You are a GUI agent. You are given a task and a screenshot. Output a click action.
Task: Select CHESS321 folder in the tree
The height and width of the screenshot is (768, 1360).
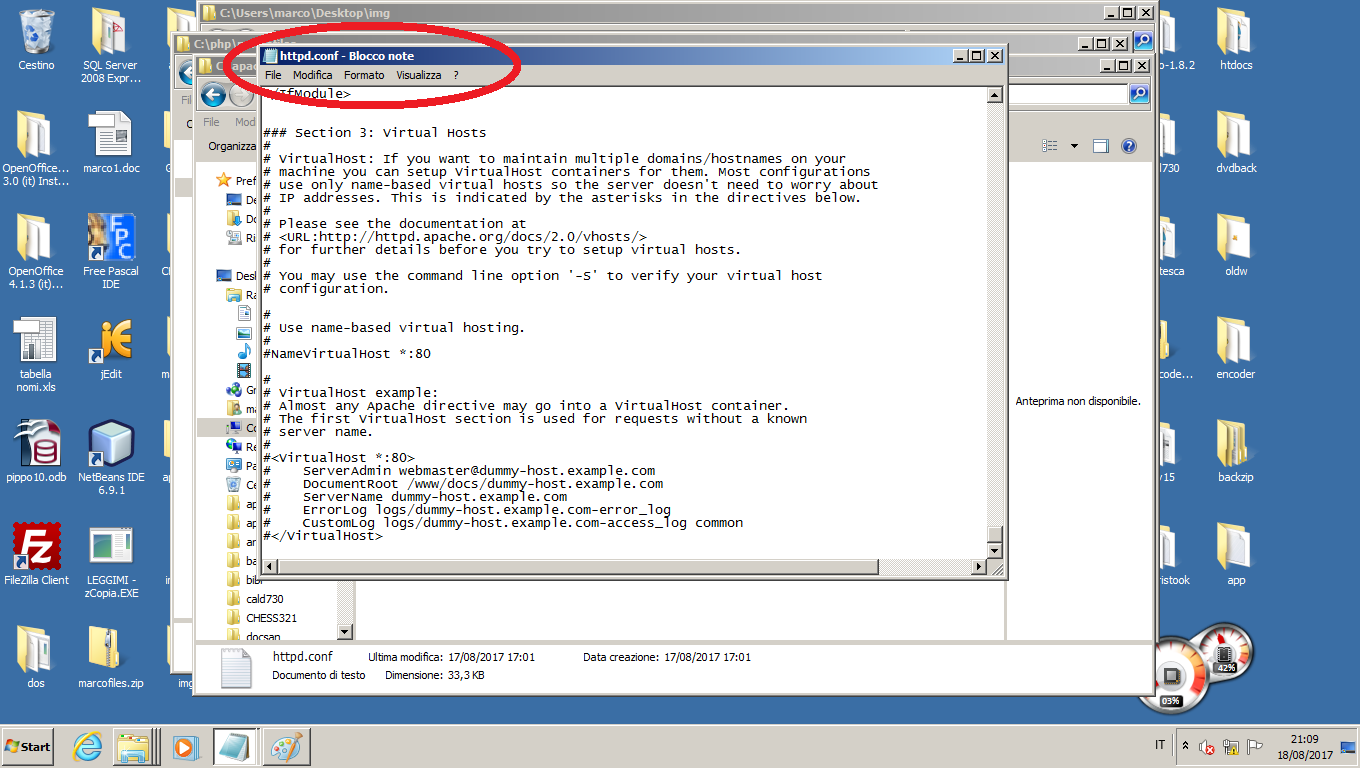pos(271,618)
